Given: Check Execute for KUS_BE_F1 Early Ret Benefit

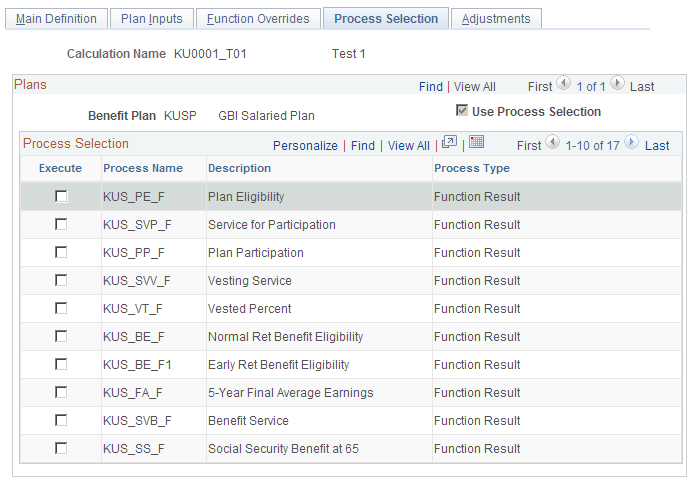Looking at the screenshot, I should (x=61, y=364).
